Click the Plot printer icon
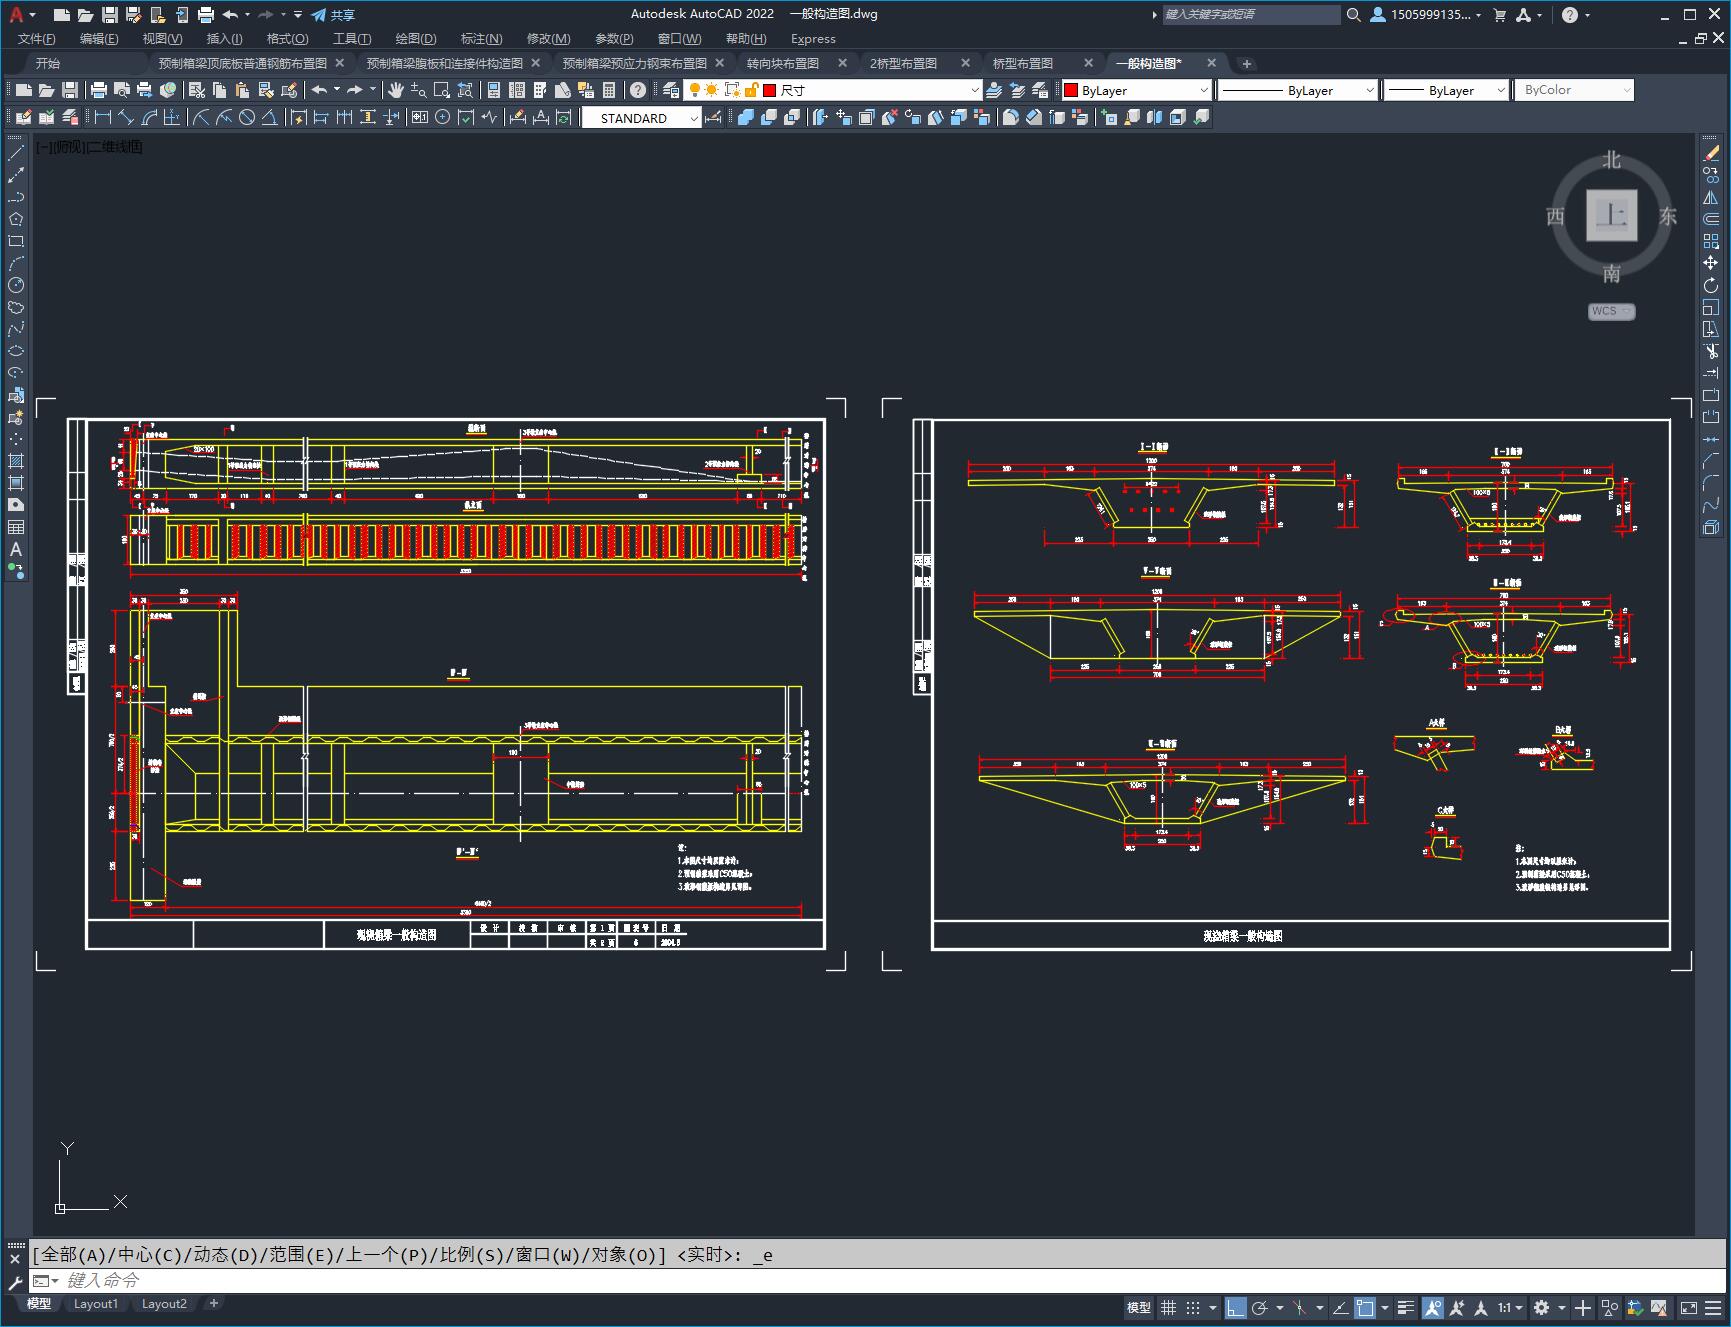The width and height of the screenshot is (1731, 1327). [99, 90]
